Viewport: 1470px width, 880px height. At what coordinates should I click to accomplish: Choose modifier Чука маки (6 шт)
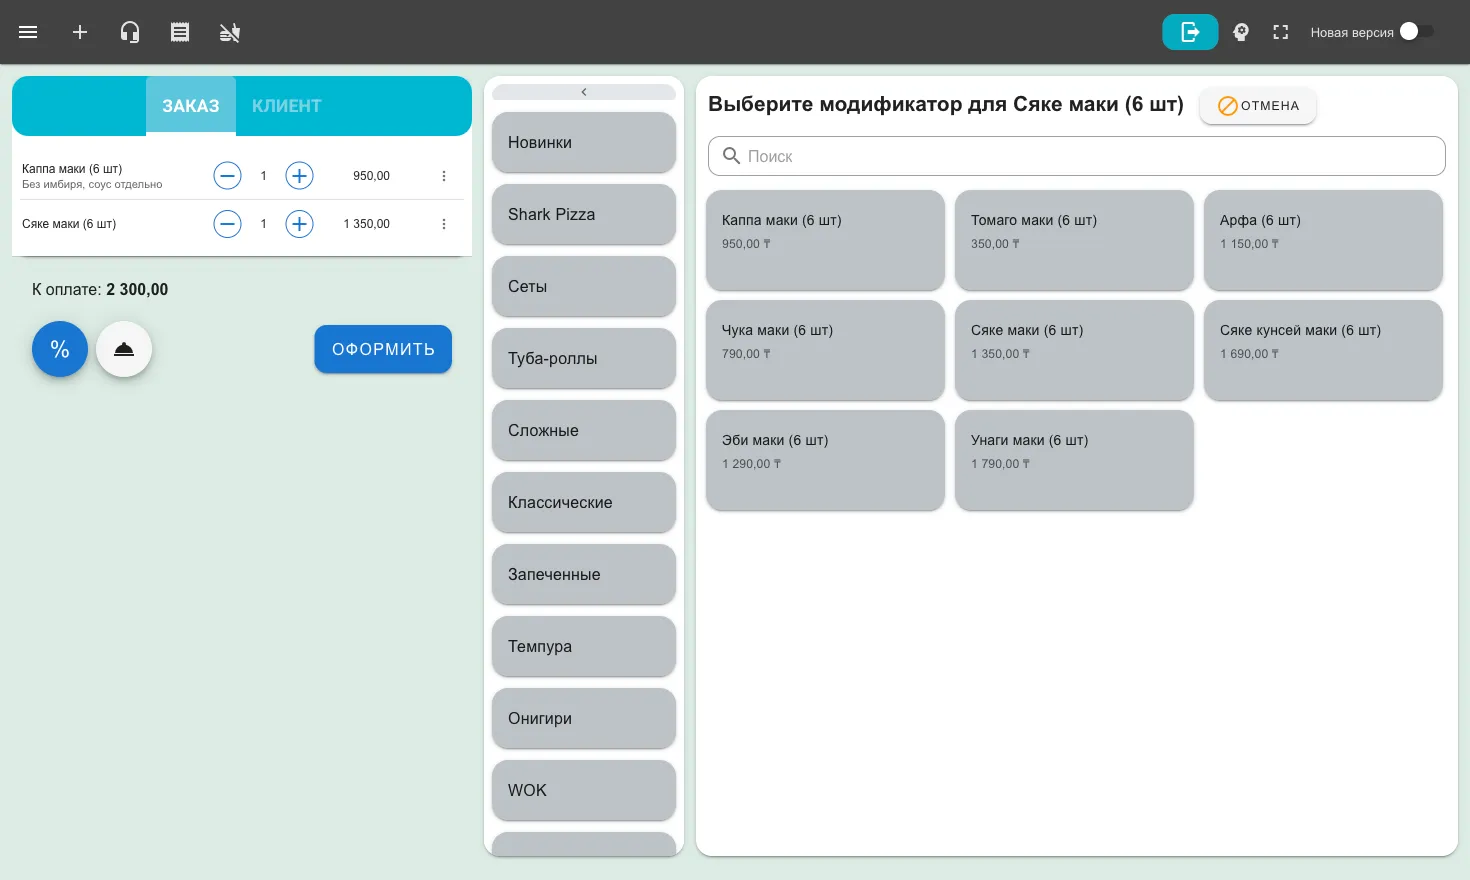pyautogui.click(x=825, y=350)
